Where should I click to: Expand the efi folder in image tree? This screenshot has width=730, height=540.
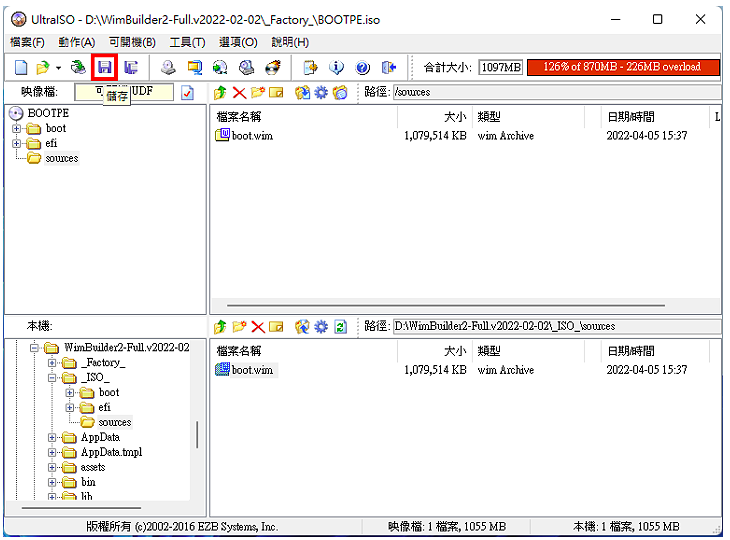(x=17, y=143)
